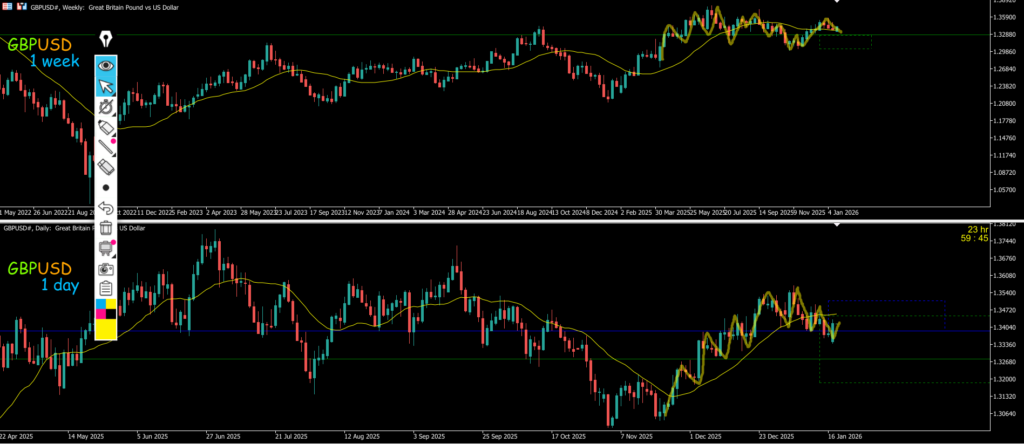Select the straight line drawing tool
The height and width of the screenshot is (444, 1024).
pos(106,149)
